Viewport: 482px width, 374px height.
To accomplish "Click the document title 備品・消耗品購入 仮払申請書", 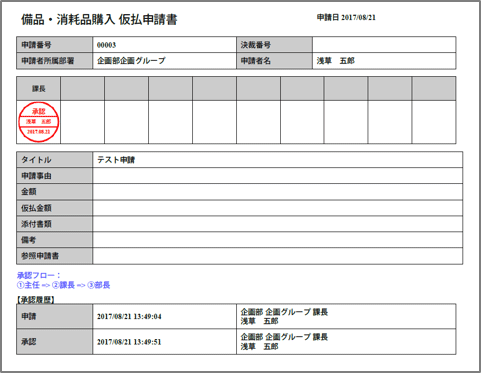I will pyautogui.click(x=99, y=19).
